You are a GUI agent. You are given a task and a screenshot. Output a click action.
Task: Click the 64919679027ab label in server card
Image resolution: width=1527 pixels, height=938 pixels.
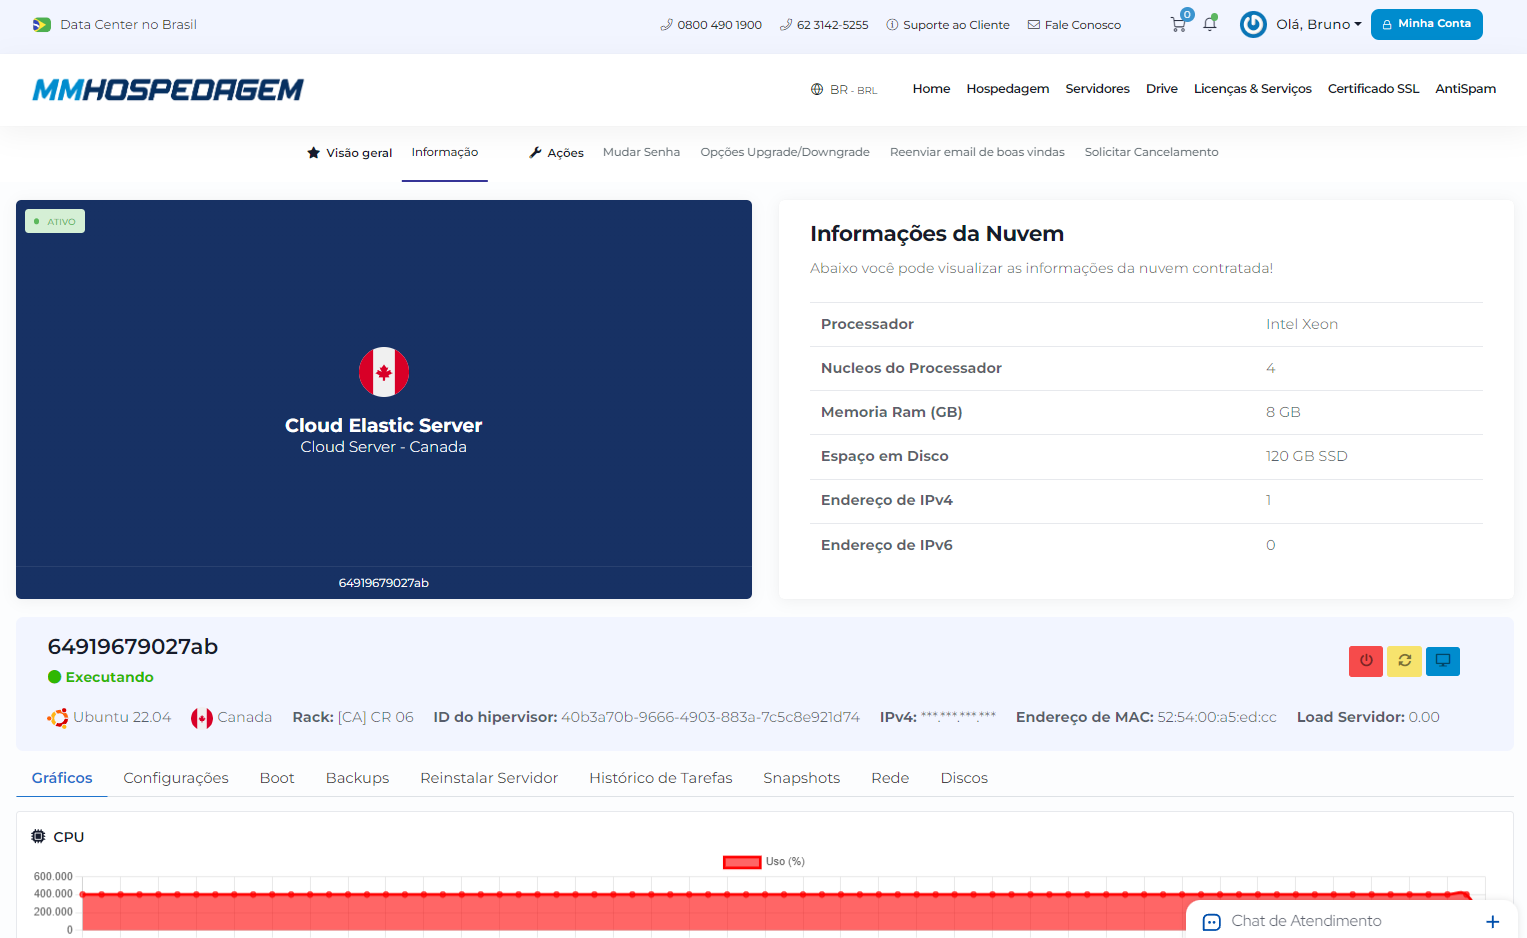click(x=384, y=583)
